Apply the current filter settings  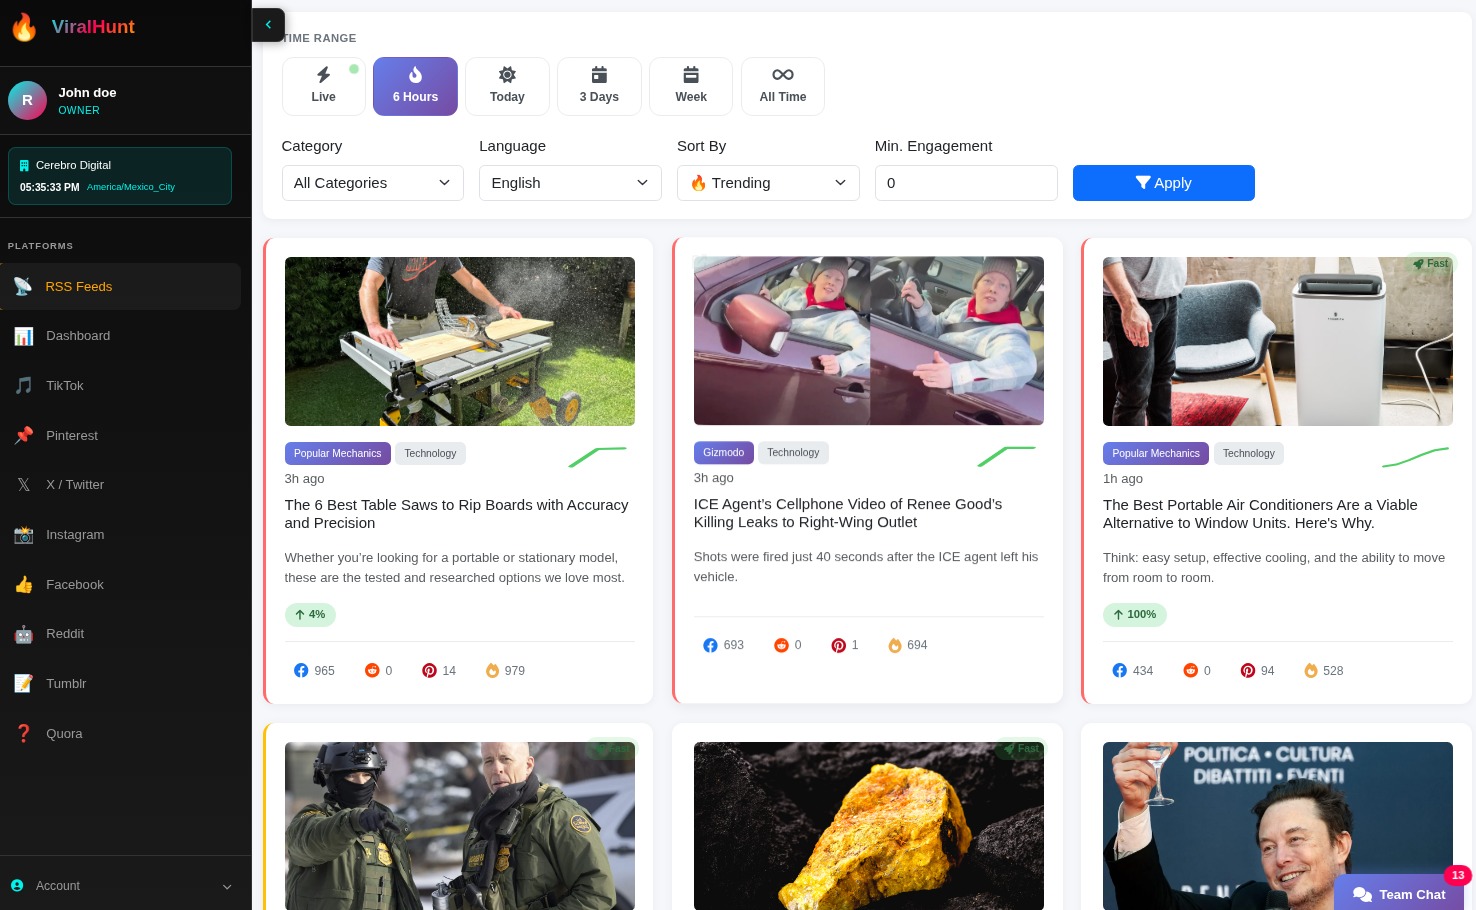point(1163,183)
